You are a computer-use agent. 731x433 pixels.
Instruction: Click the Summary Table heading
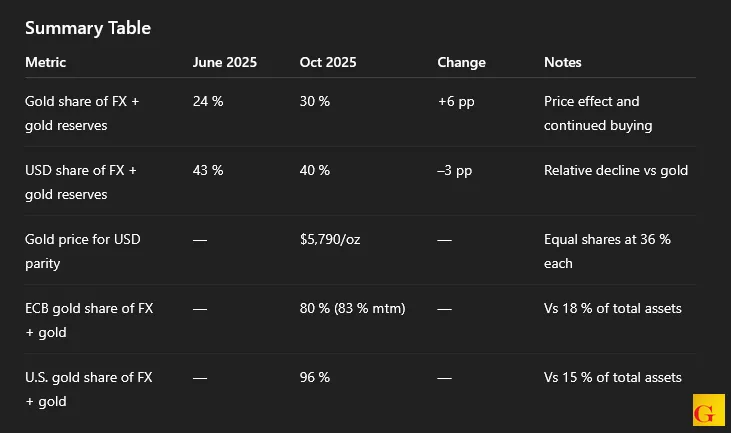(x=88, y=28)
